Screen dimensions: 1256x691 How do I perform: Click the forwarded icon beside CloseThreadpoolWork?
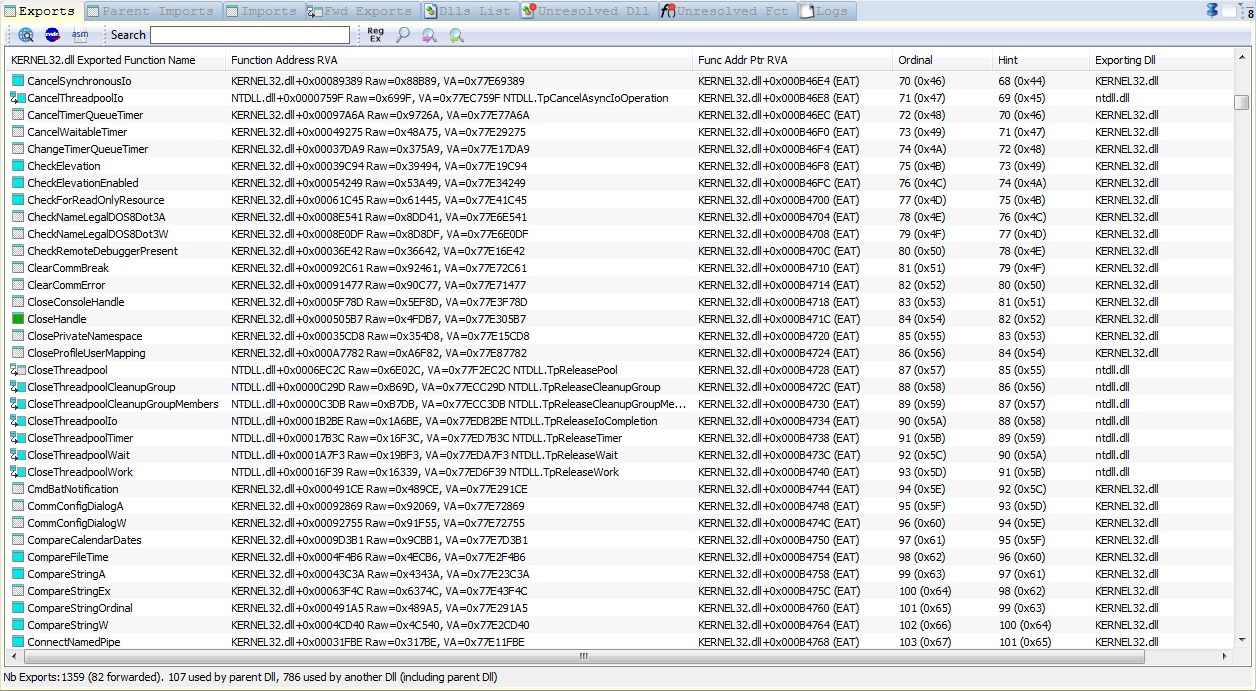(17, 472)
